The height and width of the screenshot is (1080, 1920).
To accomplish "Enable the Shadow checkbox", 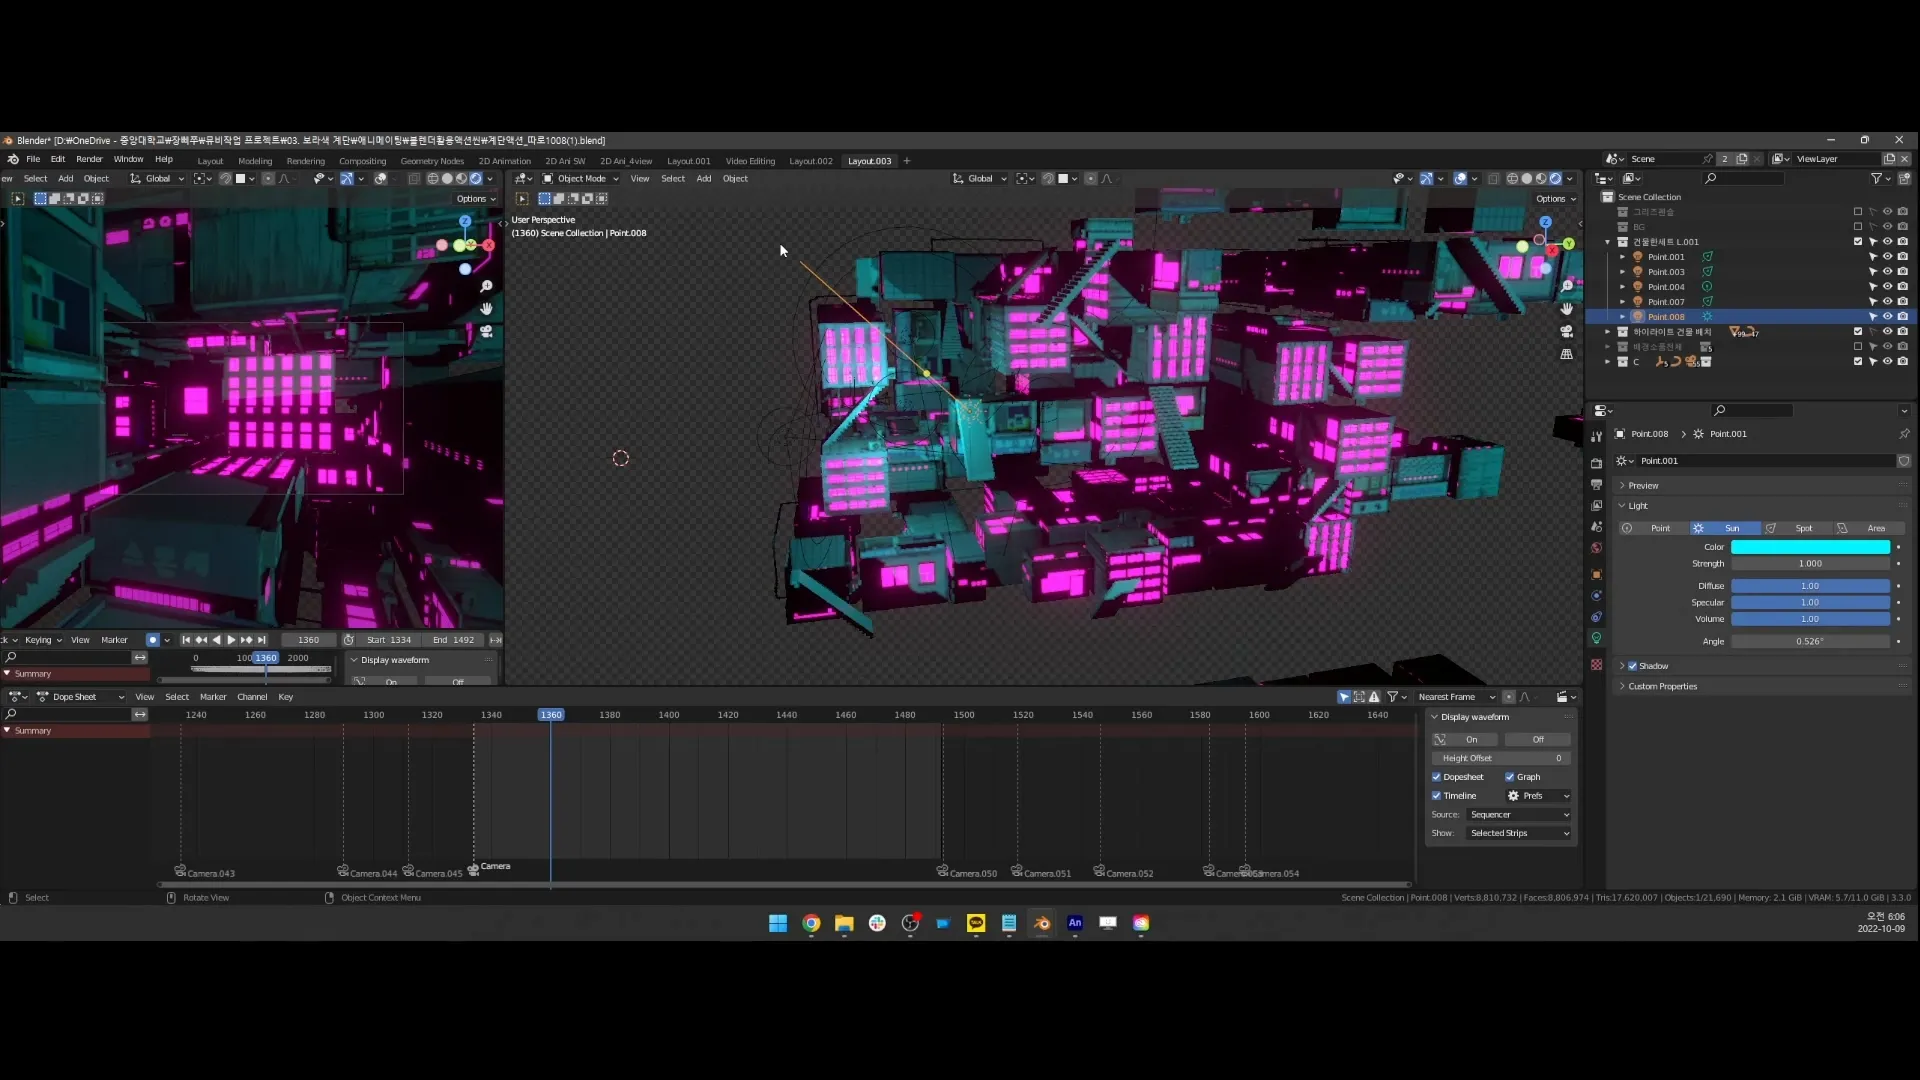I will click(1633, 666).
